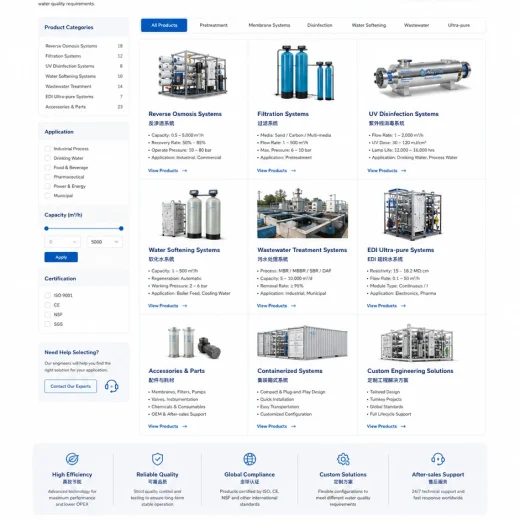Click the Global Compliance globe icon
This screenshot has height=520, width=520.
click(249, 459)
